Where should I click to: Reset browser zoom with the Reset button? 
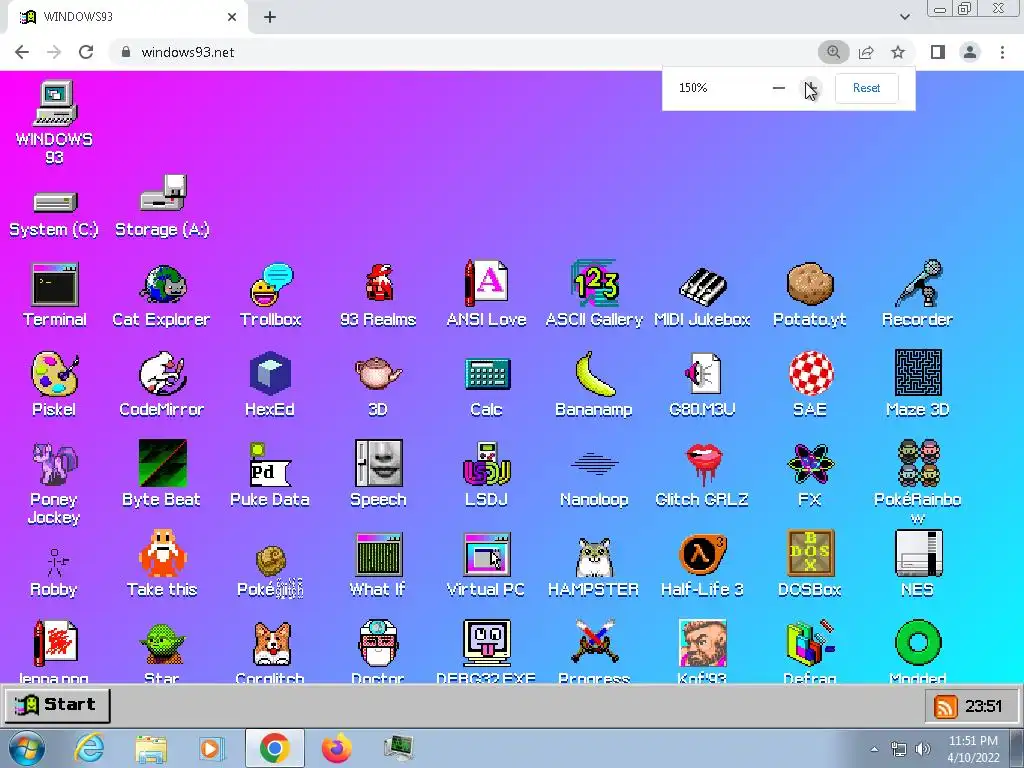tap(867, 88)
